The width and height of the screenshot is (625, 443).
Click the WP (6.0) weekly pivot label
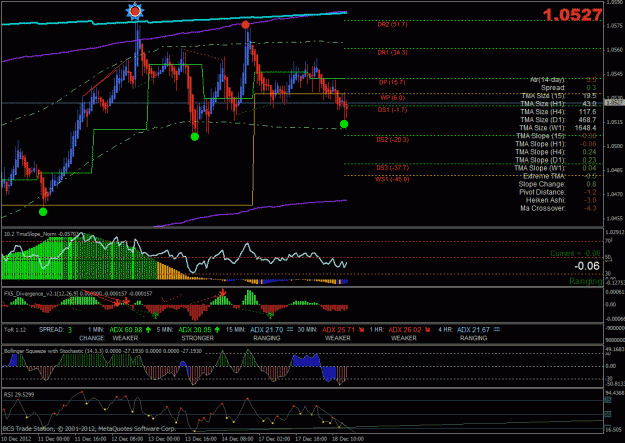(x=392, y=98)
